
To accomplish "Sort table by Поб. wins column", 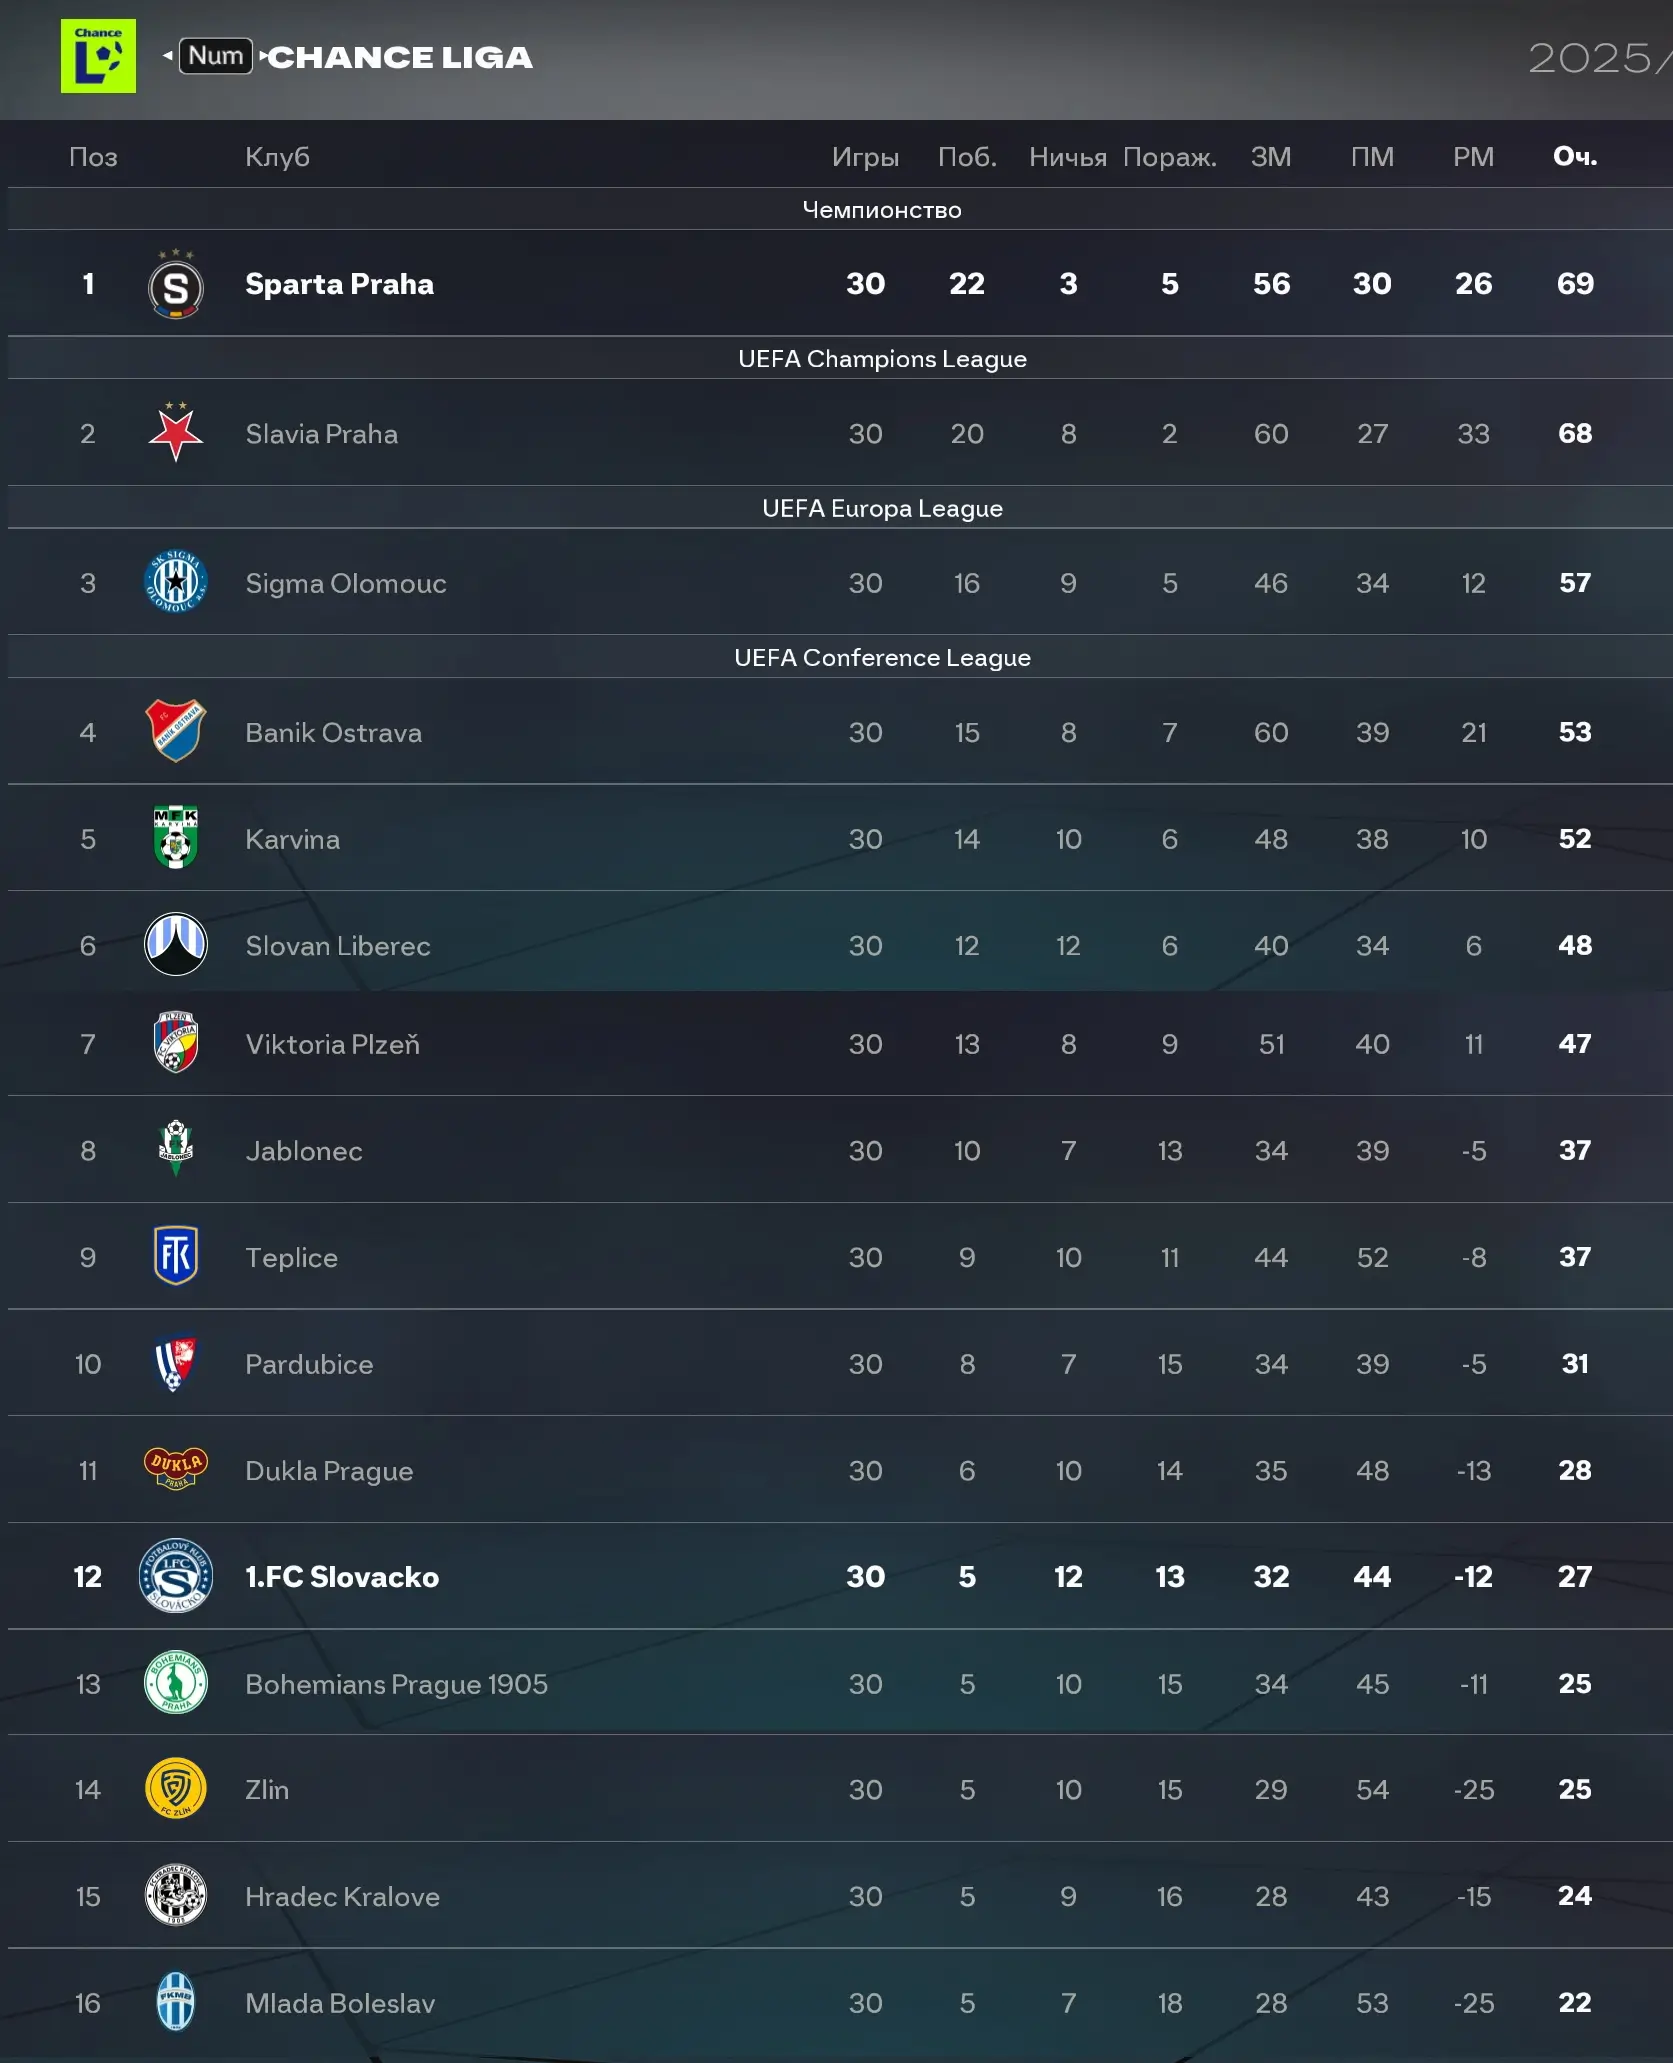I will tap(966, 156).
